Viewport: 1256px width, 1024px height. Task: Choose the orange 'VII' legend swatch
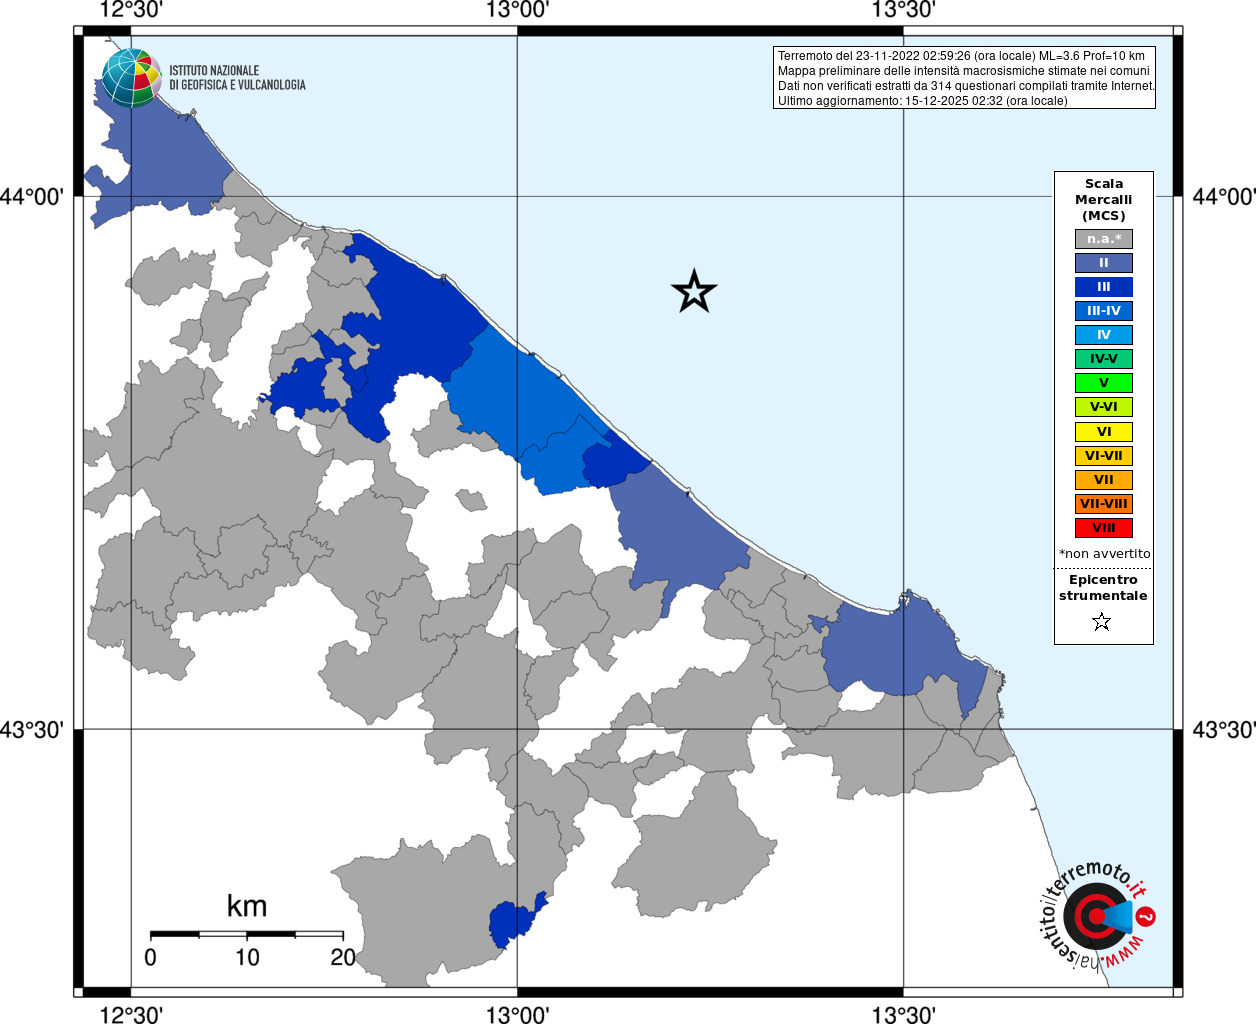[1103, 480]
